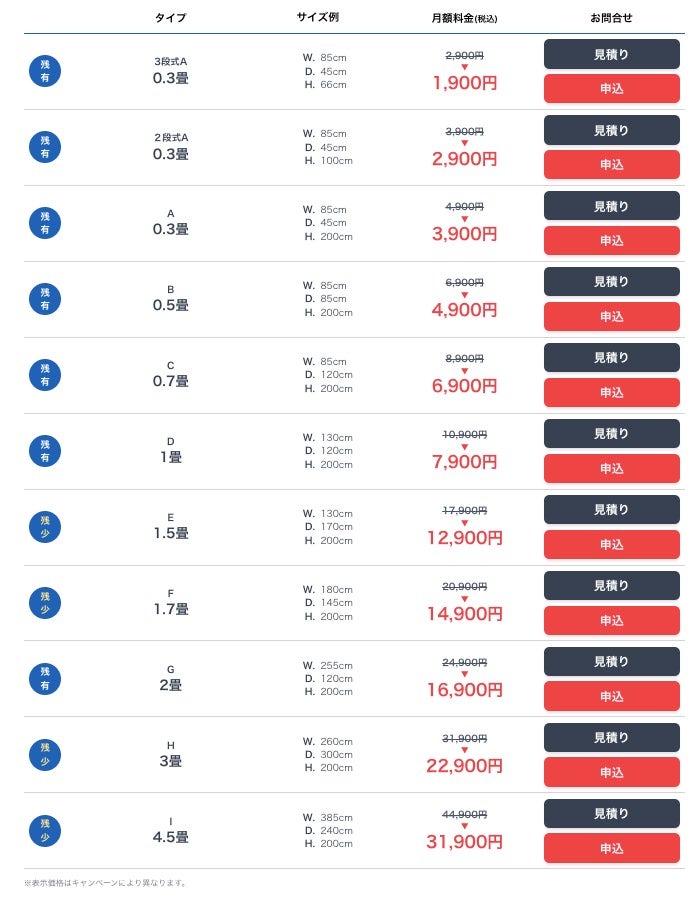The width and height of the screenshot is (699, 900).
Task: Click the 残有 badge for type D
Action: 45,451
